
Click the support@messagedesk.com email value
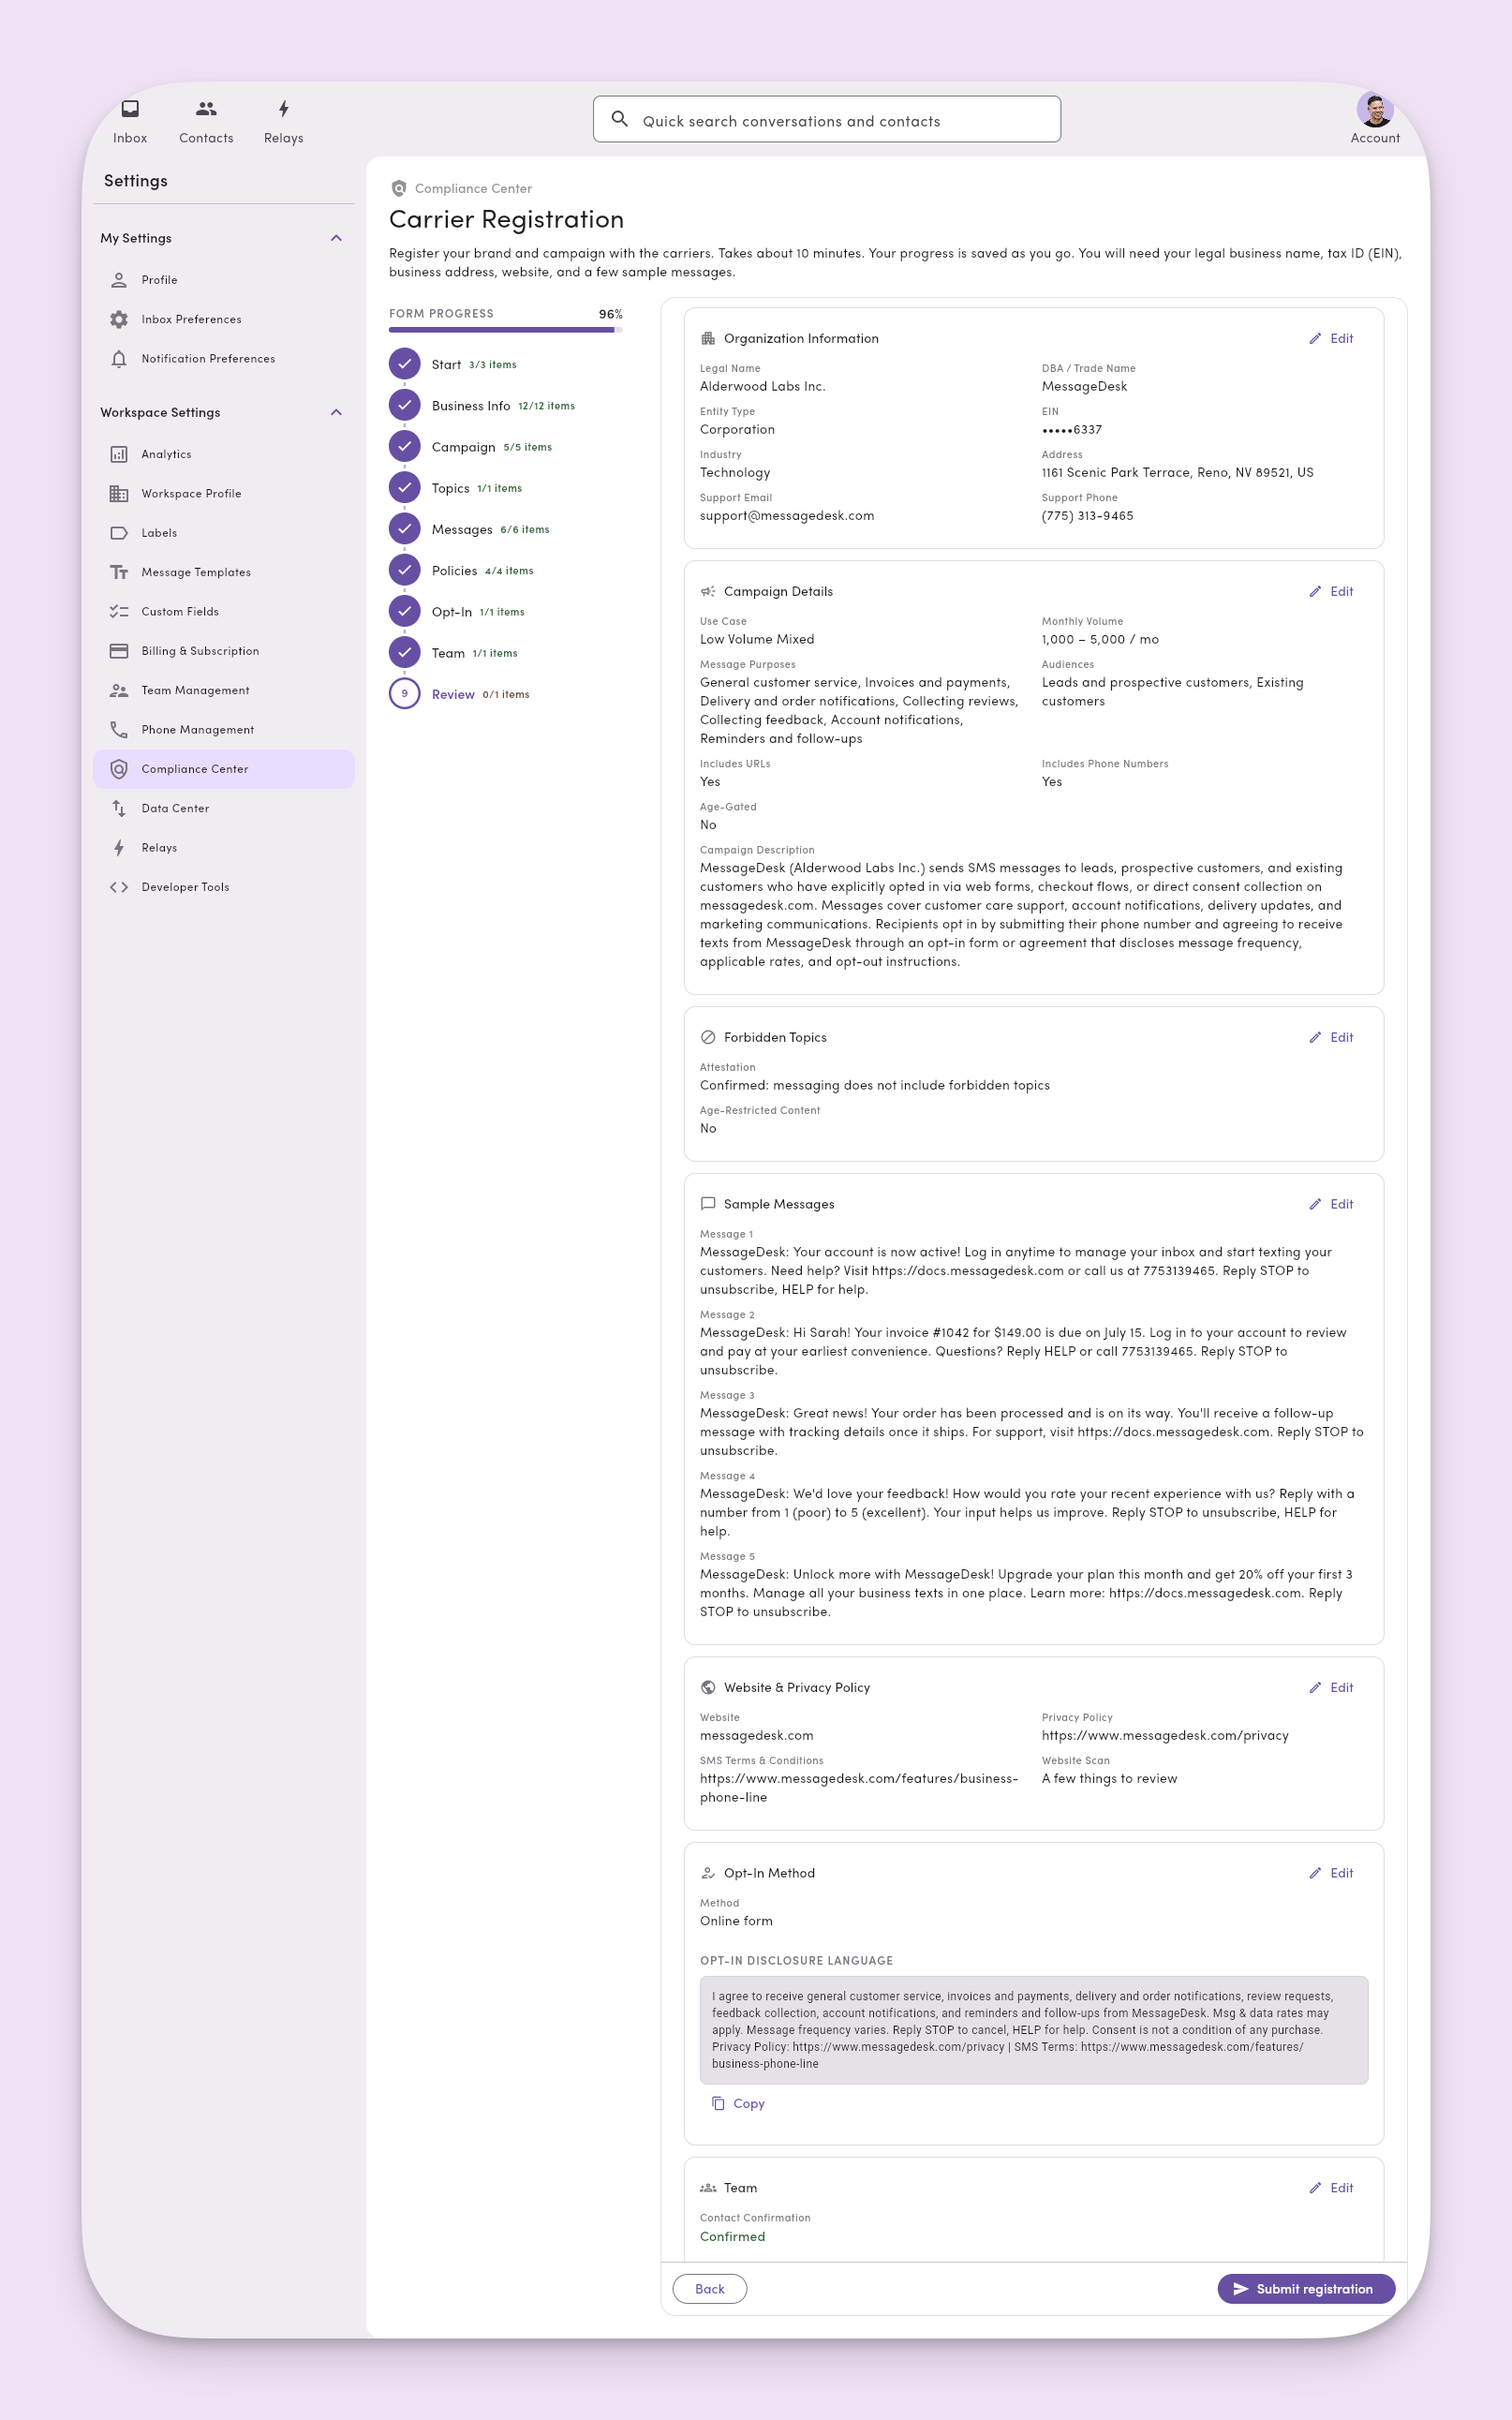(787, 516)
